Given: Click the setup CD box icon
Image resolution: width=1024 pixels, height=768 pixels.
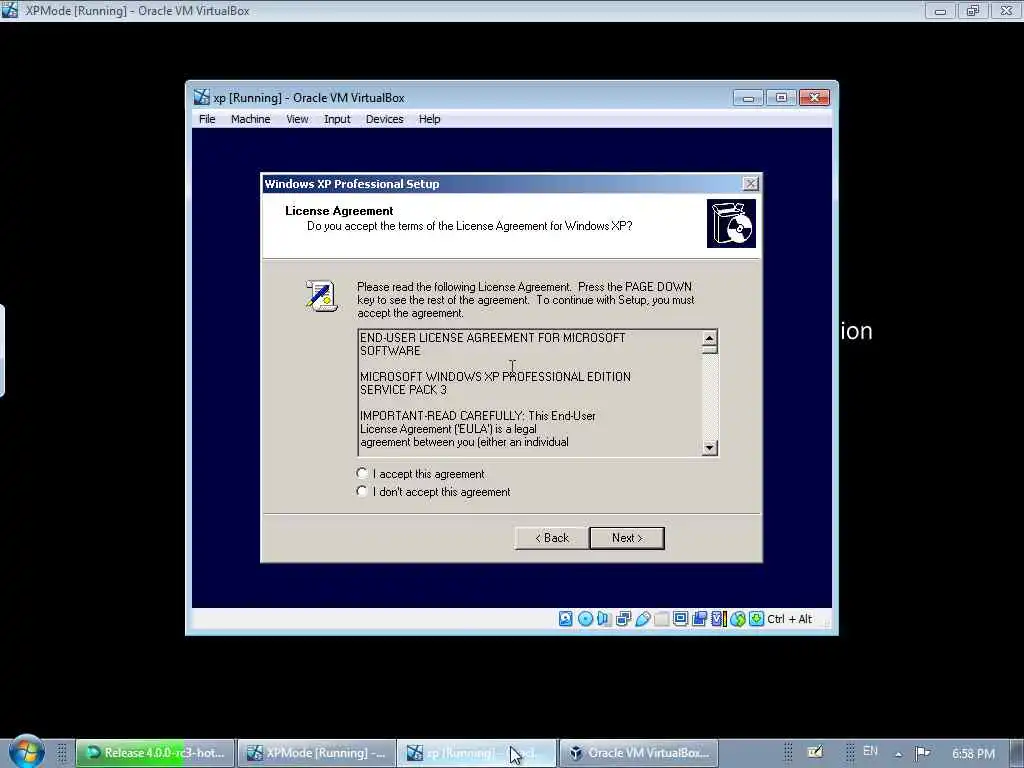Looking at the screenshot, I should coord(731,223).
